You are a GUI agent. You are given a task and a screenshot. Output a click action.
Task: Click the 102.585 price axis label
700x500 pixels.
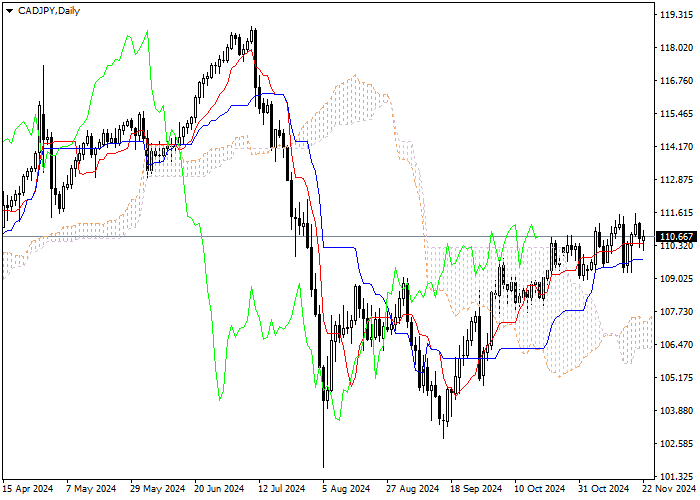coord(676,444)
